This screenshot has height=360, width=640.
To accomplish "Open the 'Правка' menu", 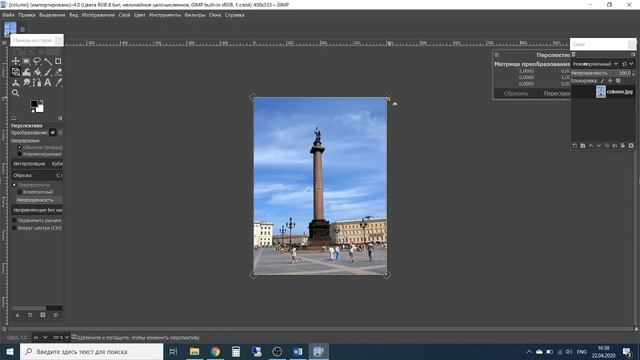I will click(27, 15).
